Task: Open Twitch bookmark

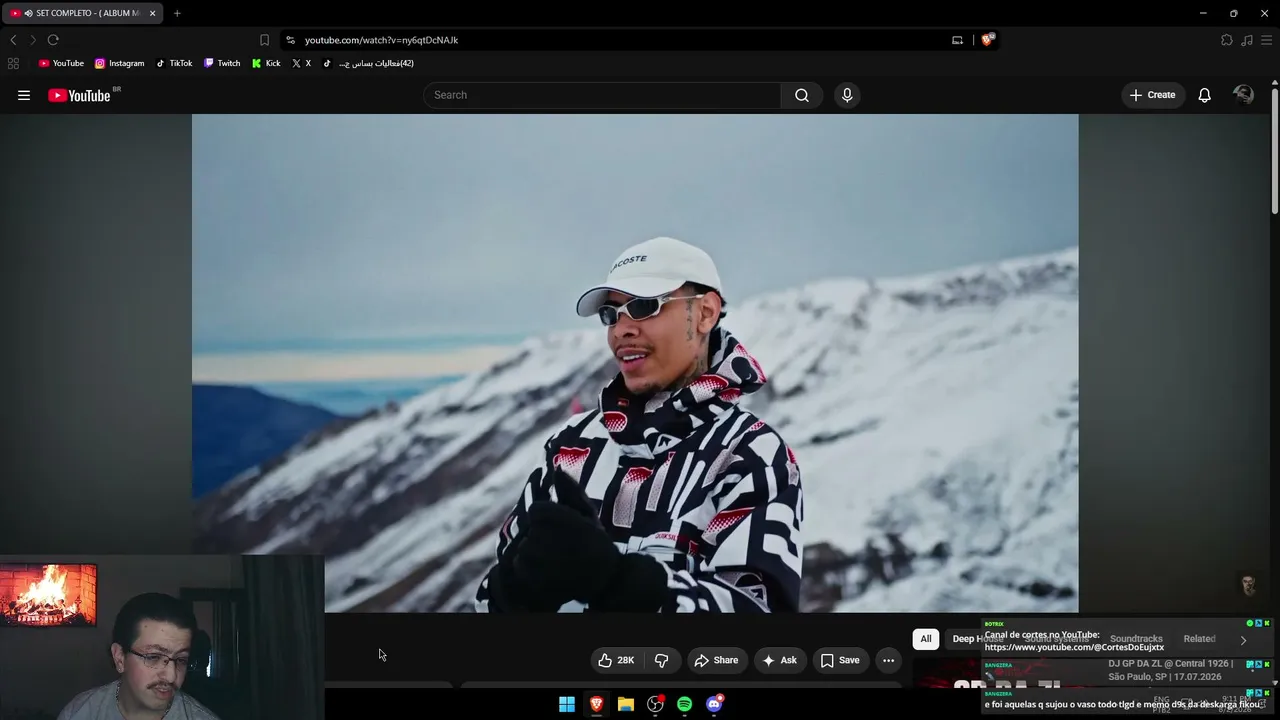Action: (222, 63)
